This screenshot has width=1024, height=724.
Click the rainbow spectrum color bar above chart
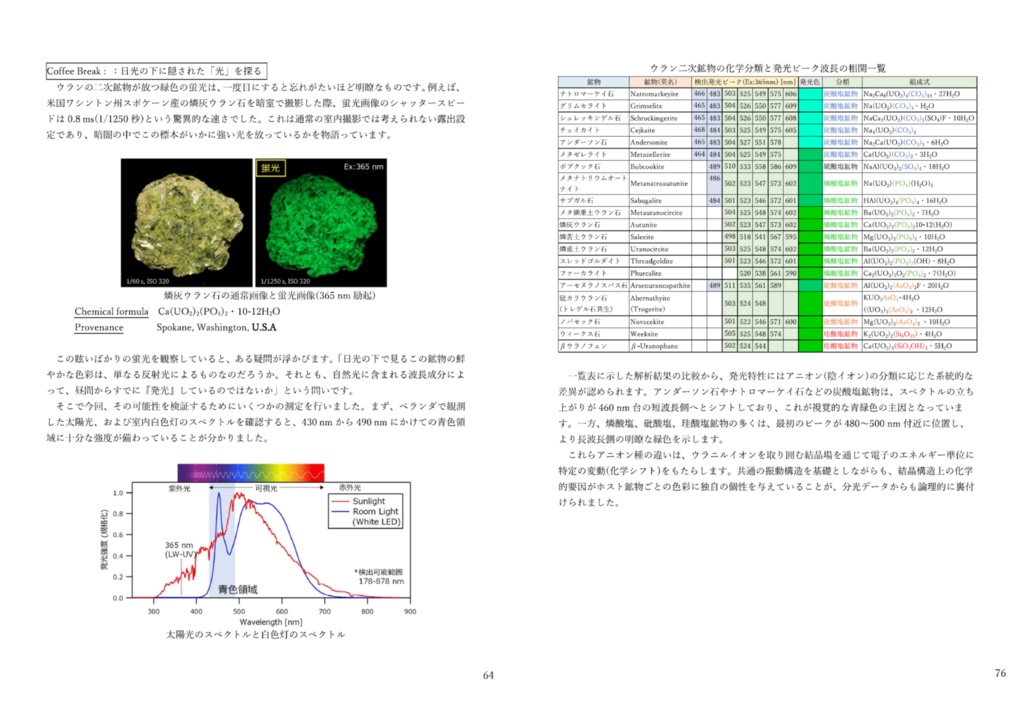[251, 473]
